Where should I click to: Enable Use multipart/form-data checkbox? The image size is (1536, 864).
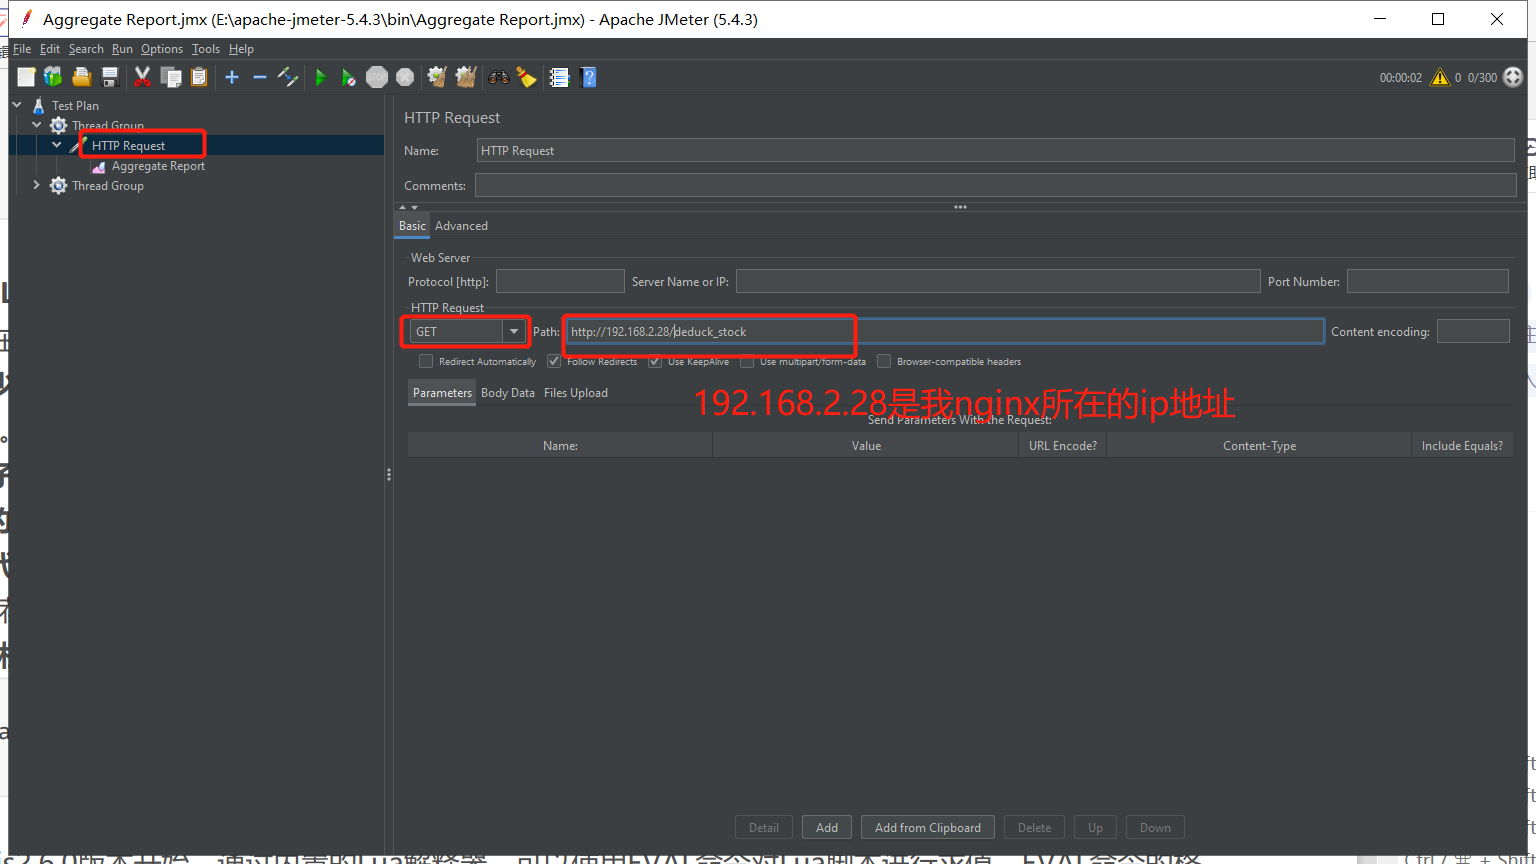tap(747, 361)
